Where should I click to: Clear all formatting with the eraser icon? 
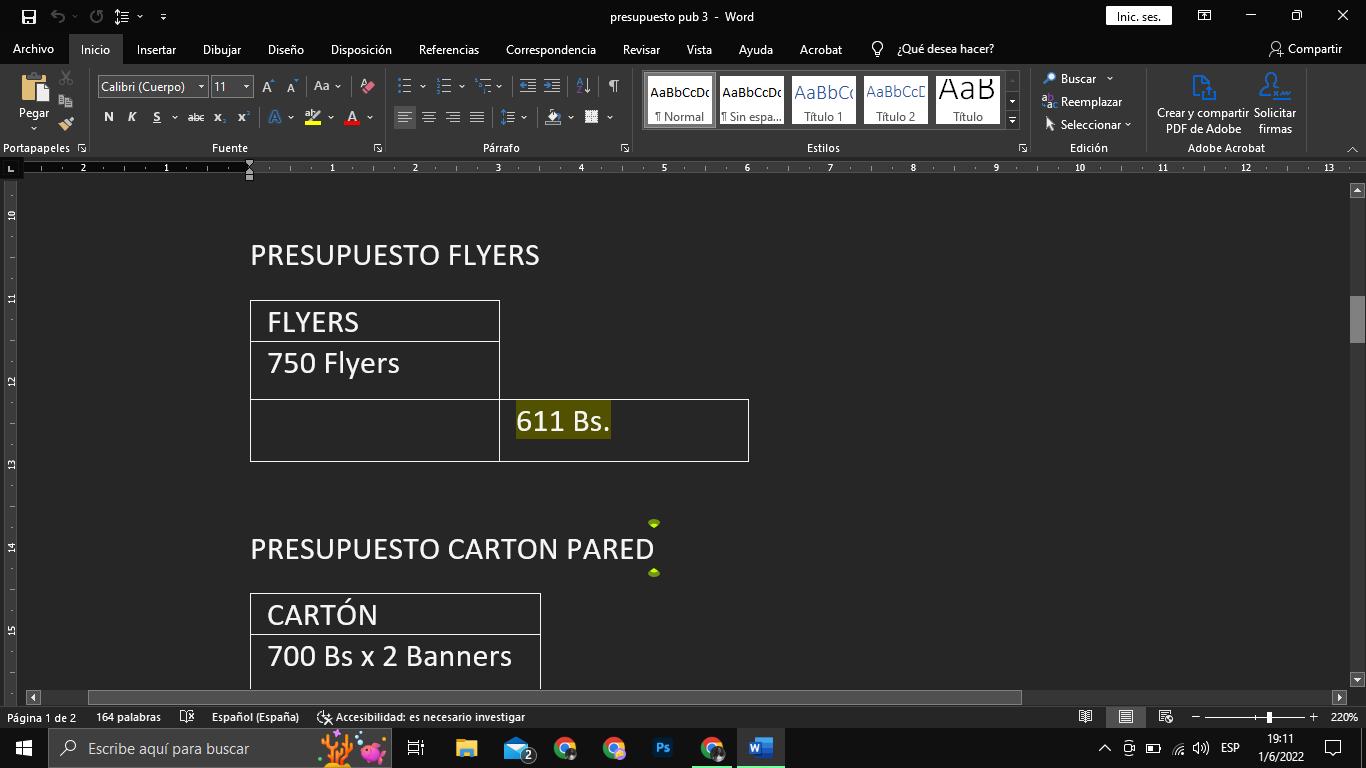click(367, 87)
